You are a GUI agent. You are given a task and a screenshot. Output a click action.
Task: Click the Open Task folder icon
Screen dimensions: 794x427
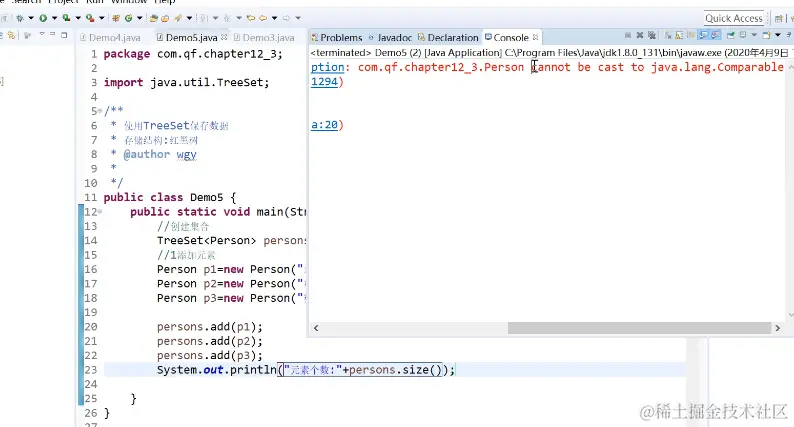(165, 18)
